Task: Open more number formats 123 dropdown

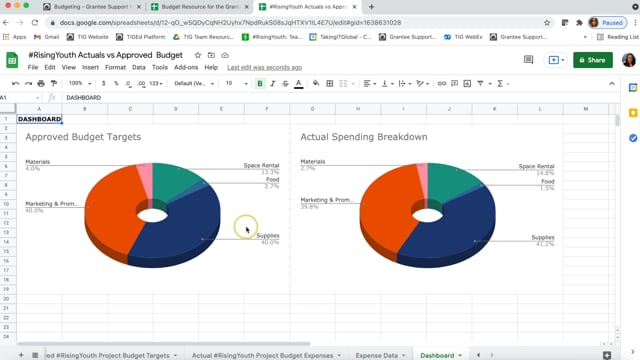Action: [156, 83]
